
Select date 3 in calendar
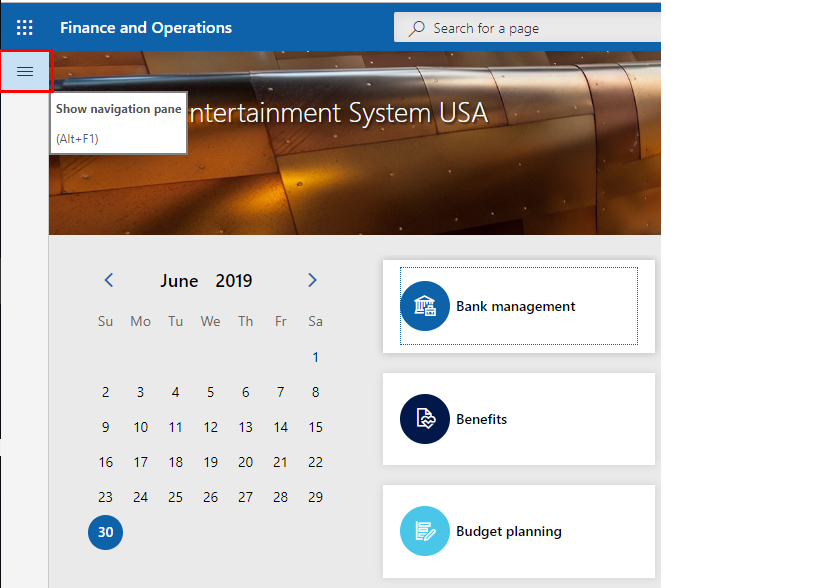[141, 392]
